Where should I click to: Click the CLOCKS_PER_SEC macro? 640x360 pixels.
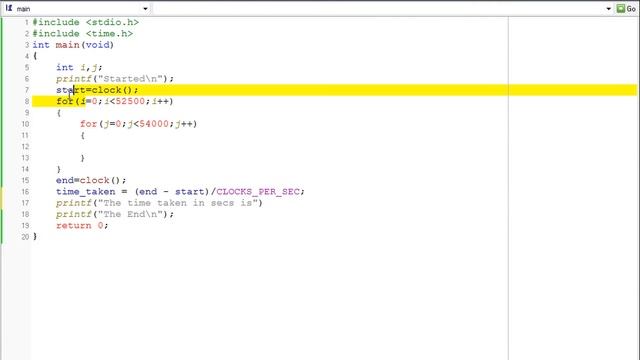258,191
